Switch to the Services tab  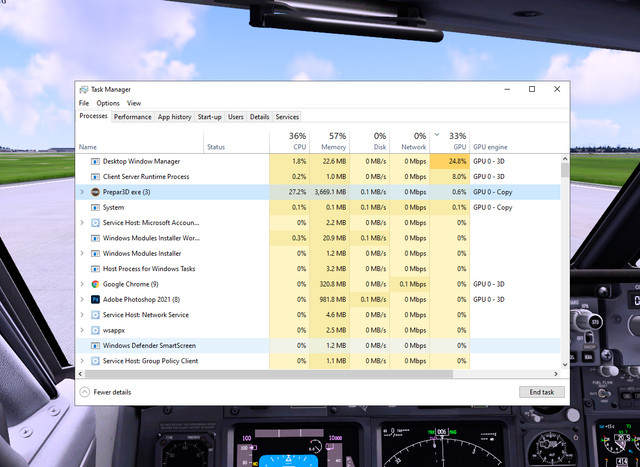(x=287, y=117)
